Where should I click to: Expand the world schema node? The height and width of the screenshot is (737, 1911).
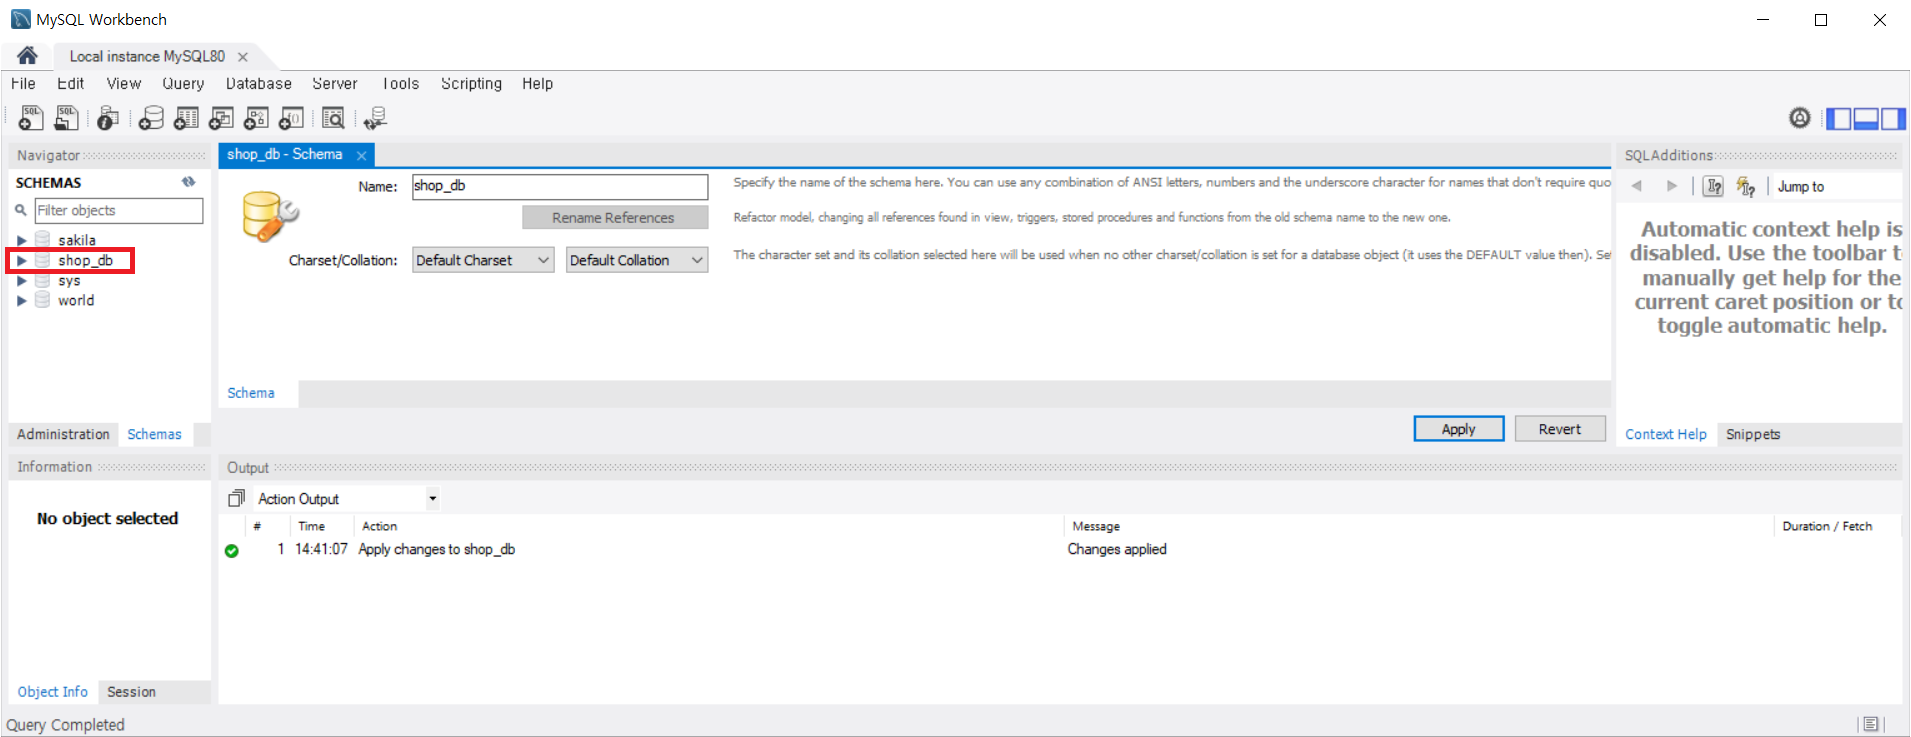tap(21, 300)
